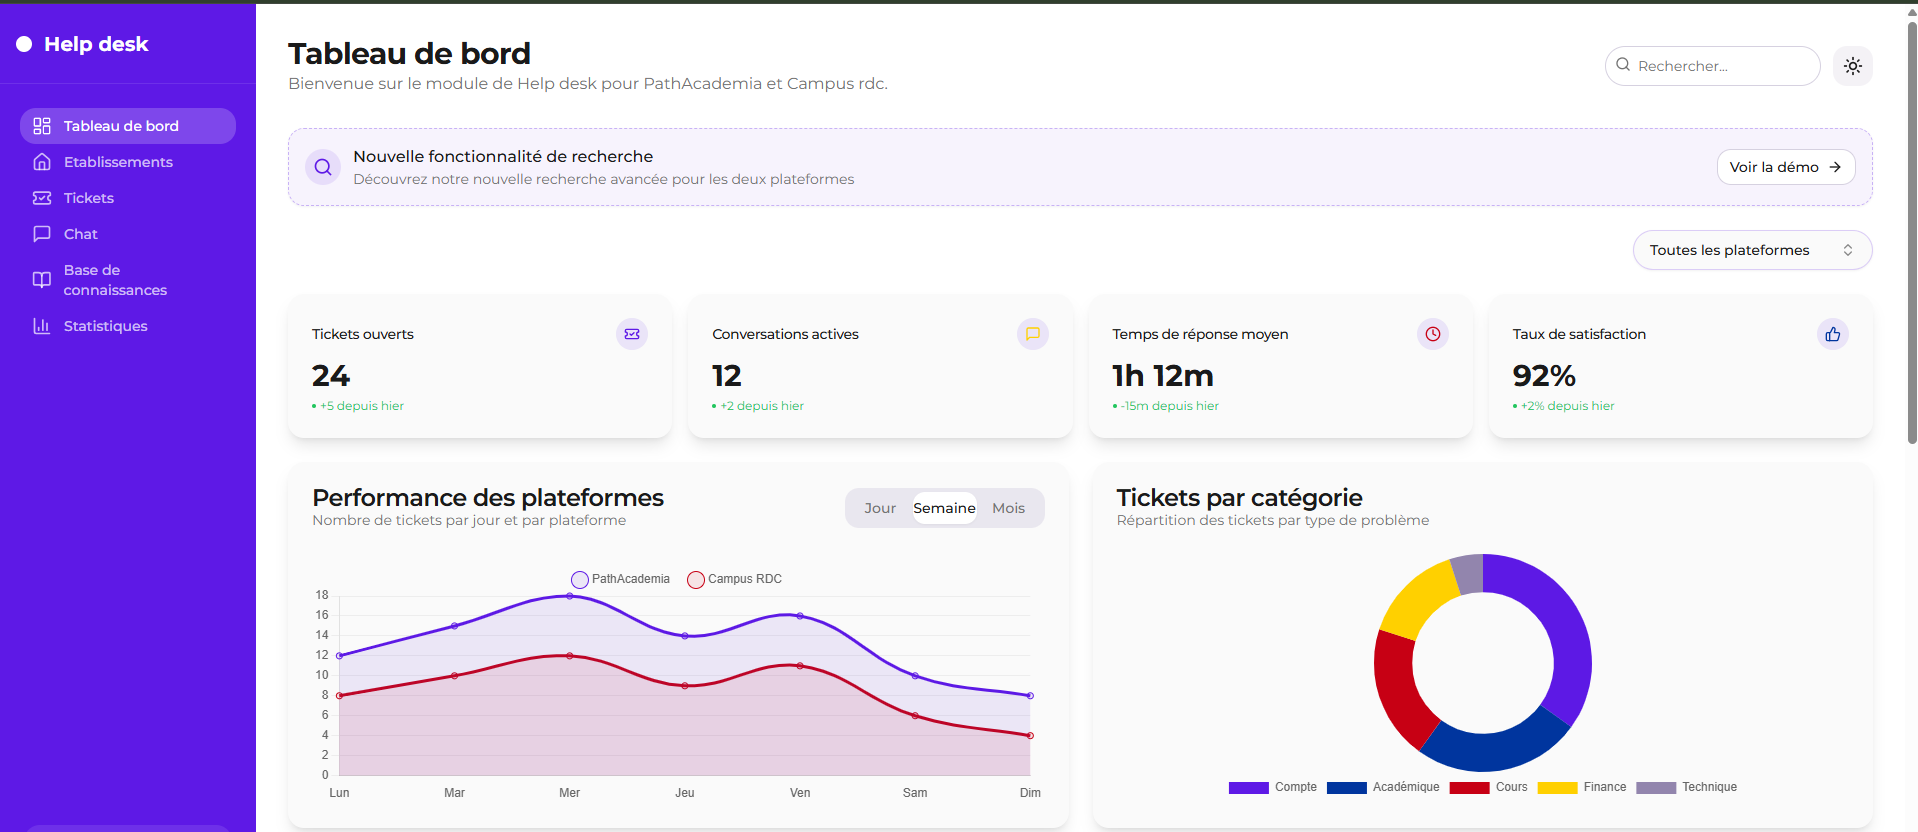
Task: Open the Toutes les plateformes dropdown
Action: tap(1751, 250)
